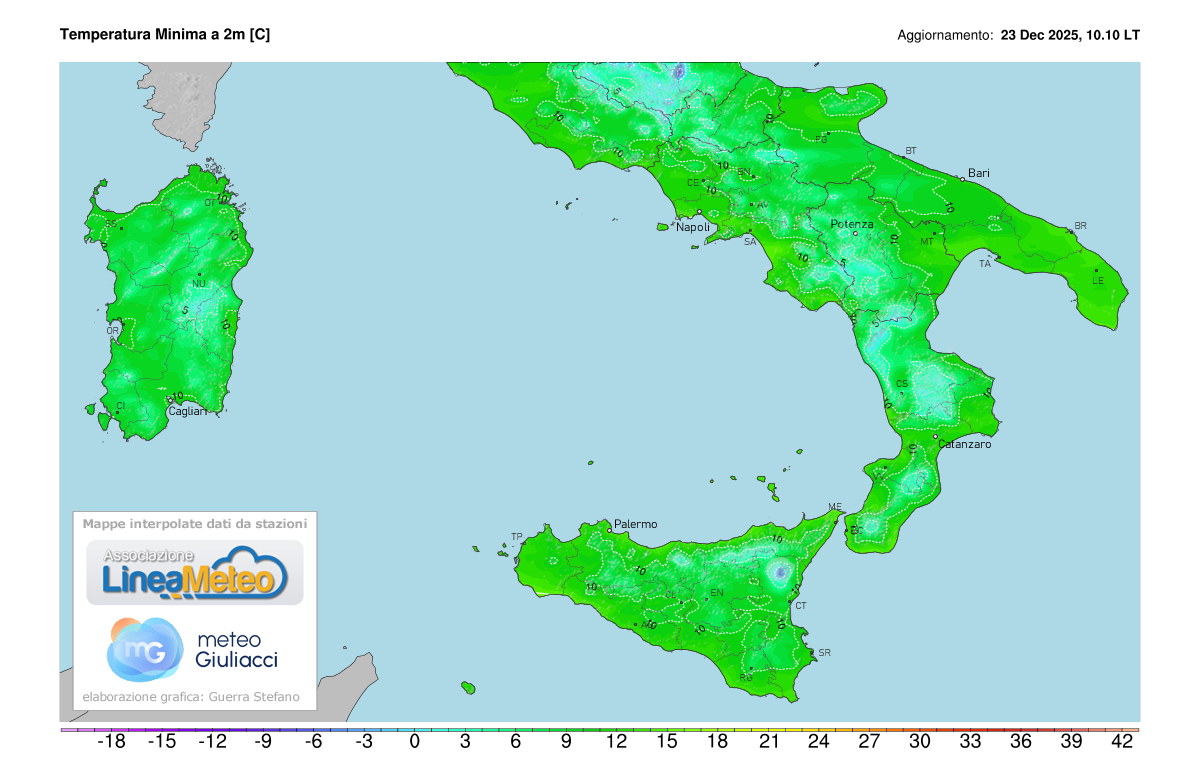Click the CS province label in Calabria
This screenshot has width=1200, height=770.
[x=902, y=384]
